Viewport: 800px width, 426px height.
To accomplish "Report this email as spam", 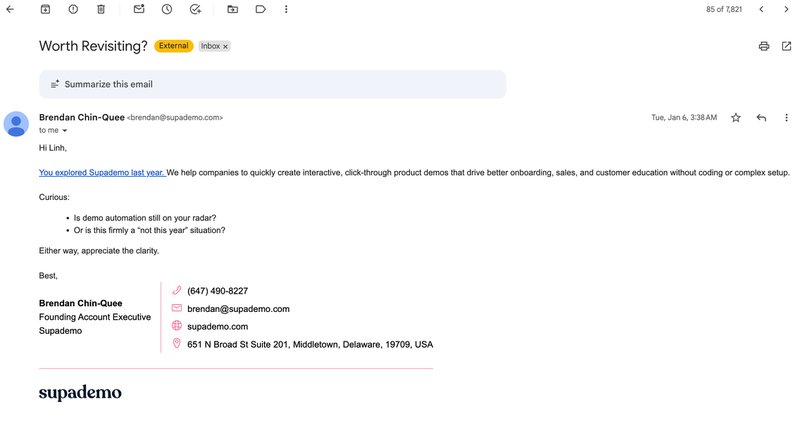I will tap(73, 9).
